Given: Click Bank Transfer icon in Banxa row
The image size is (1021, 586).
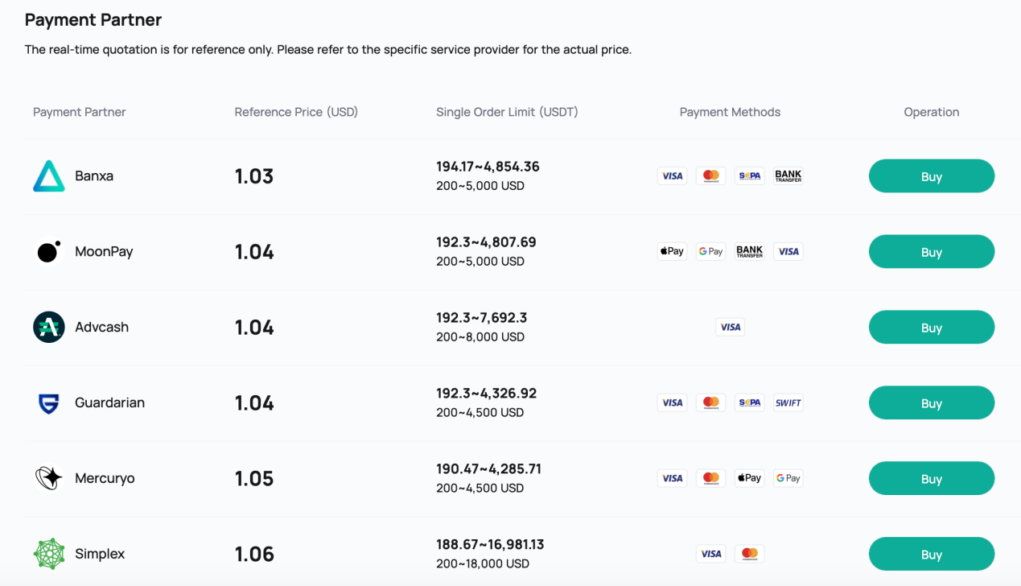Looking at the screenshot, I should 788,176.
